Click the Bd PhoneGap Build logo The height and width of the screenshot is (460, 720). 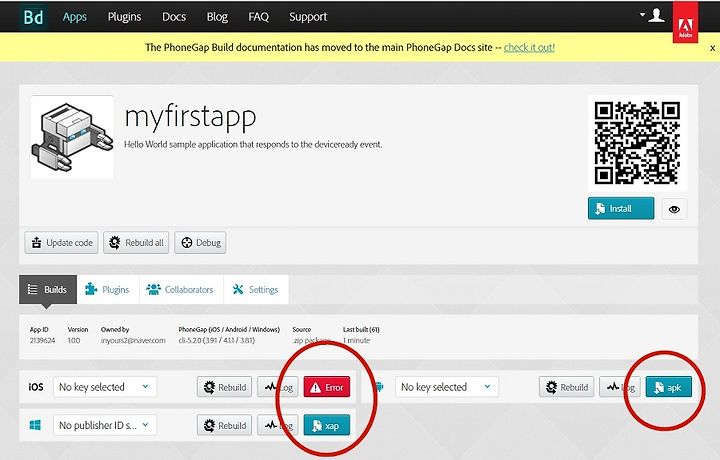pos(33,17)
